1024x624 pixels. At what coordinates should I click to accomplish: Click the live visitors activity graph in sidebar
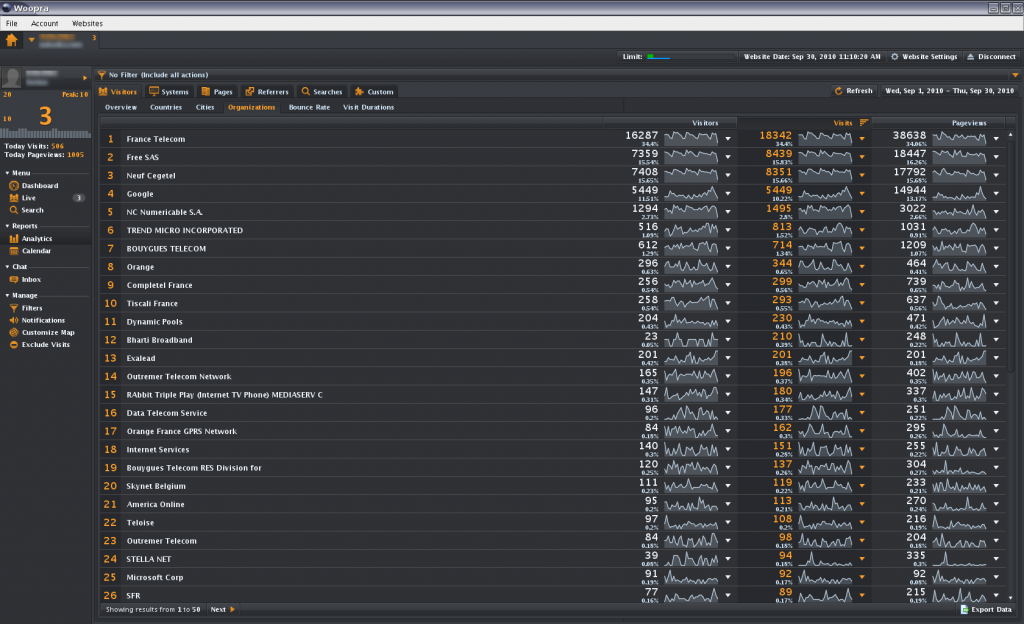coord(46,134)
